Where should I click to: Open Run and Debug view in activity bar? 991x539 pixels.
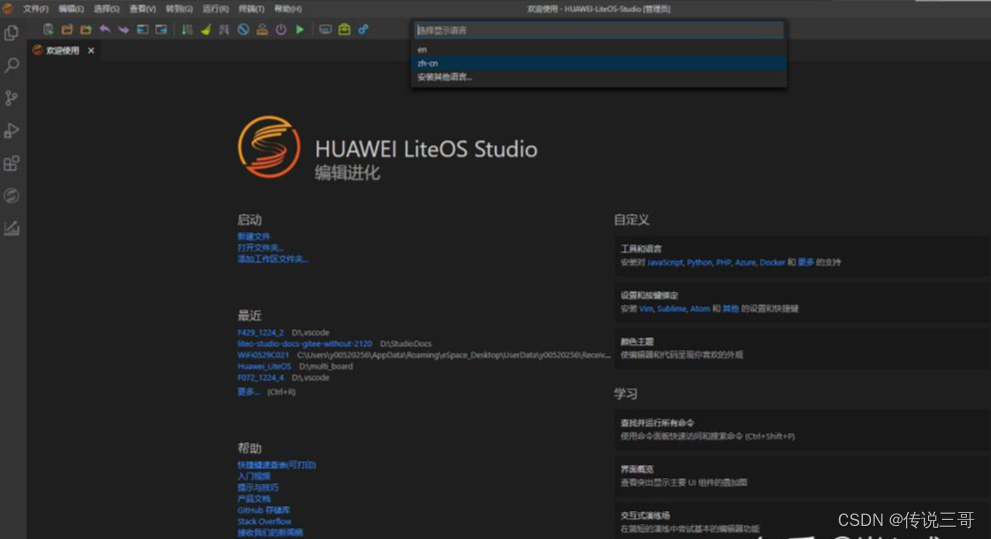click(x=11, y=131)
